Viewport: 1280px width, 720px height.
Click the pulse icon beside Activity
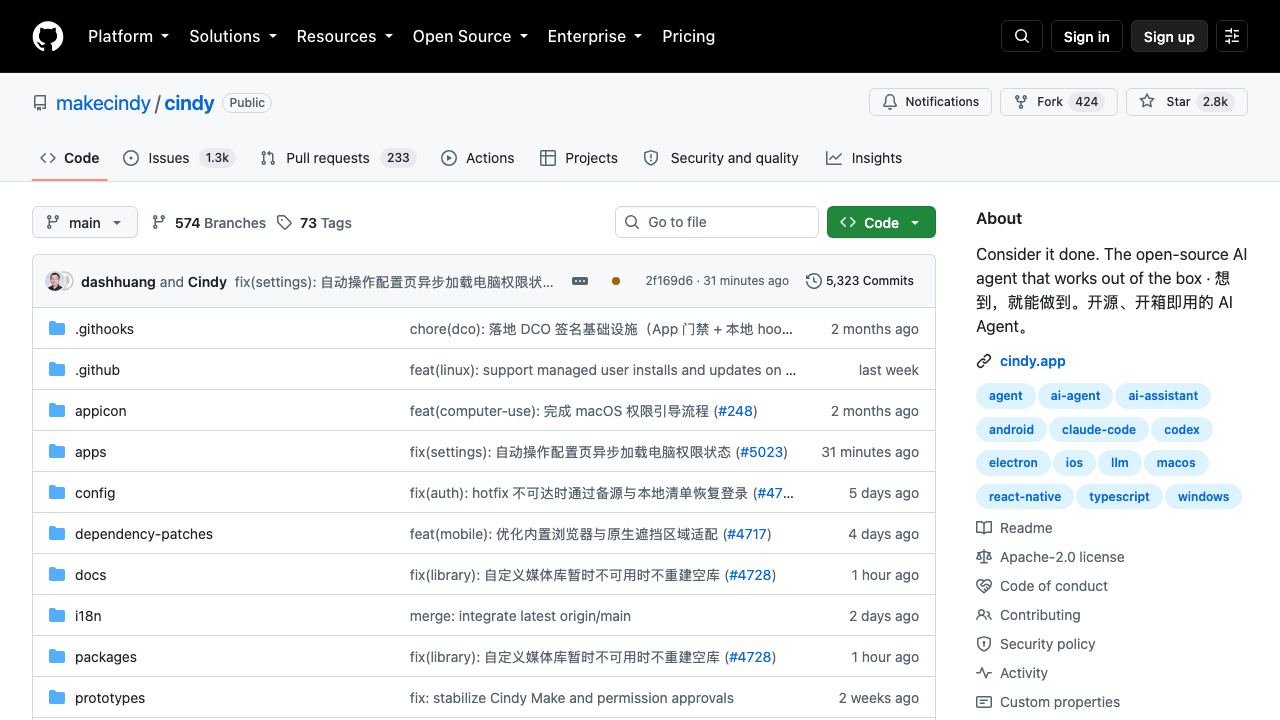click(x=984, y=673)
